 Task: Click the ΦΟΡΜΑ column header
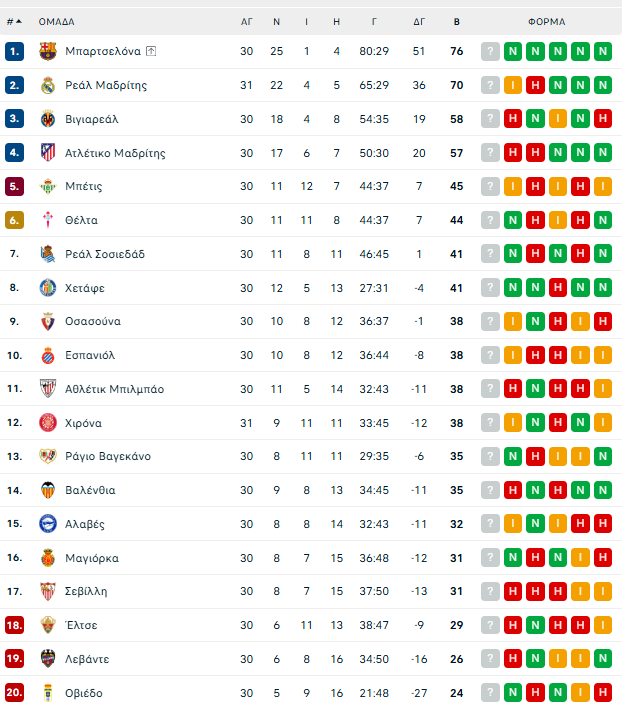tap(546, 21)
